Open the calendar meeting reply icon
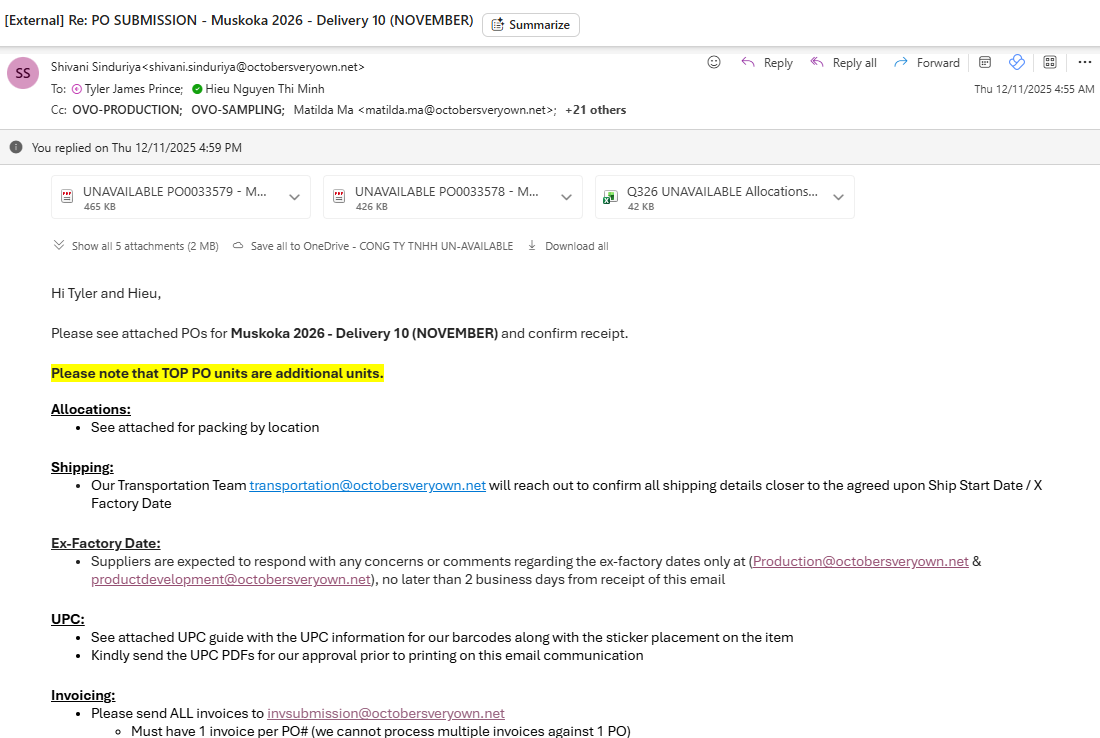 click(x=985, y=62)
